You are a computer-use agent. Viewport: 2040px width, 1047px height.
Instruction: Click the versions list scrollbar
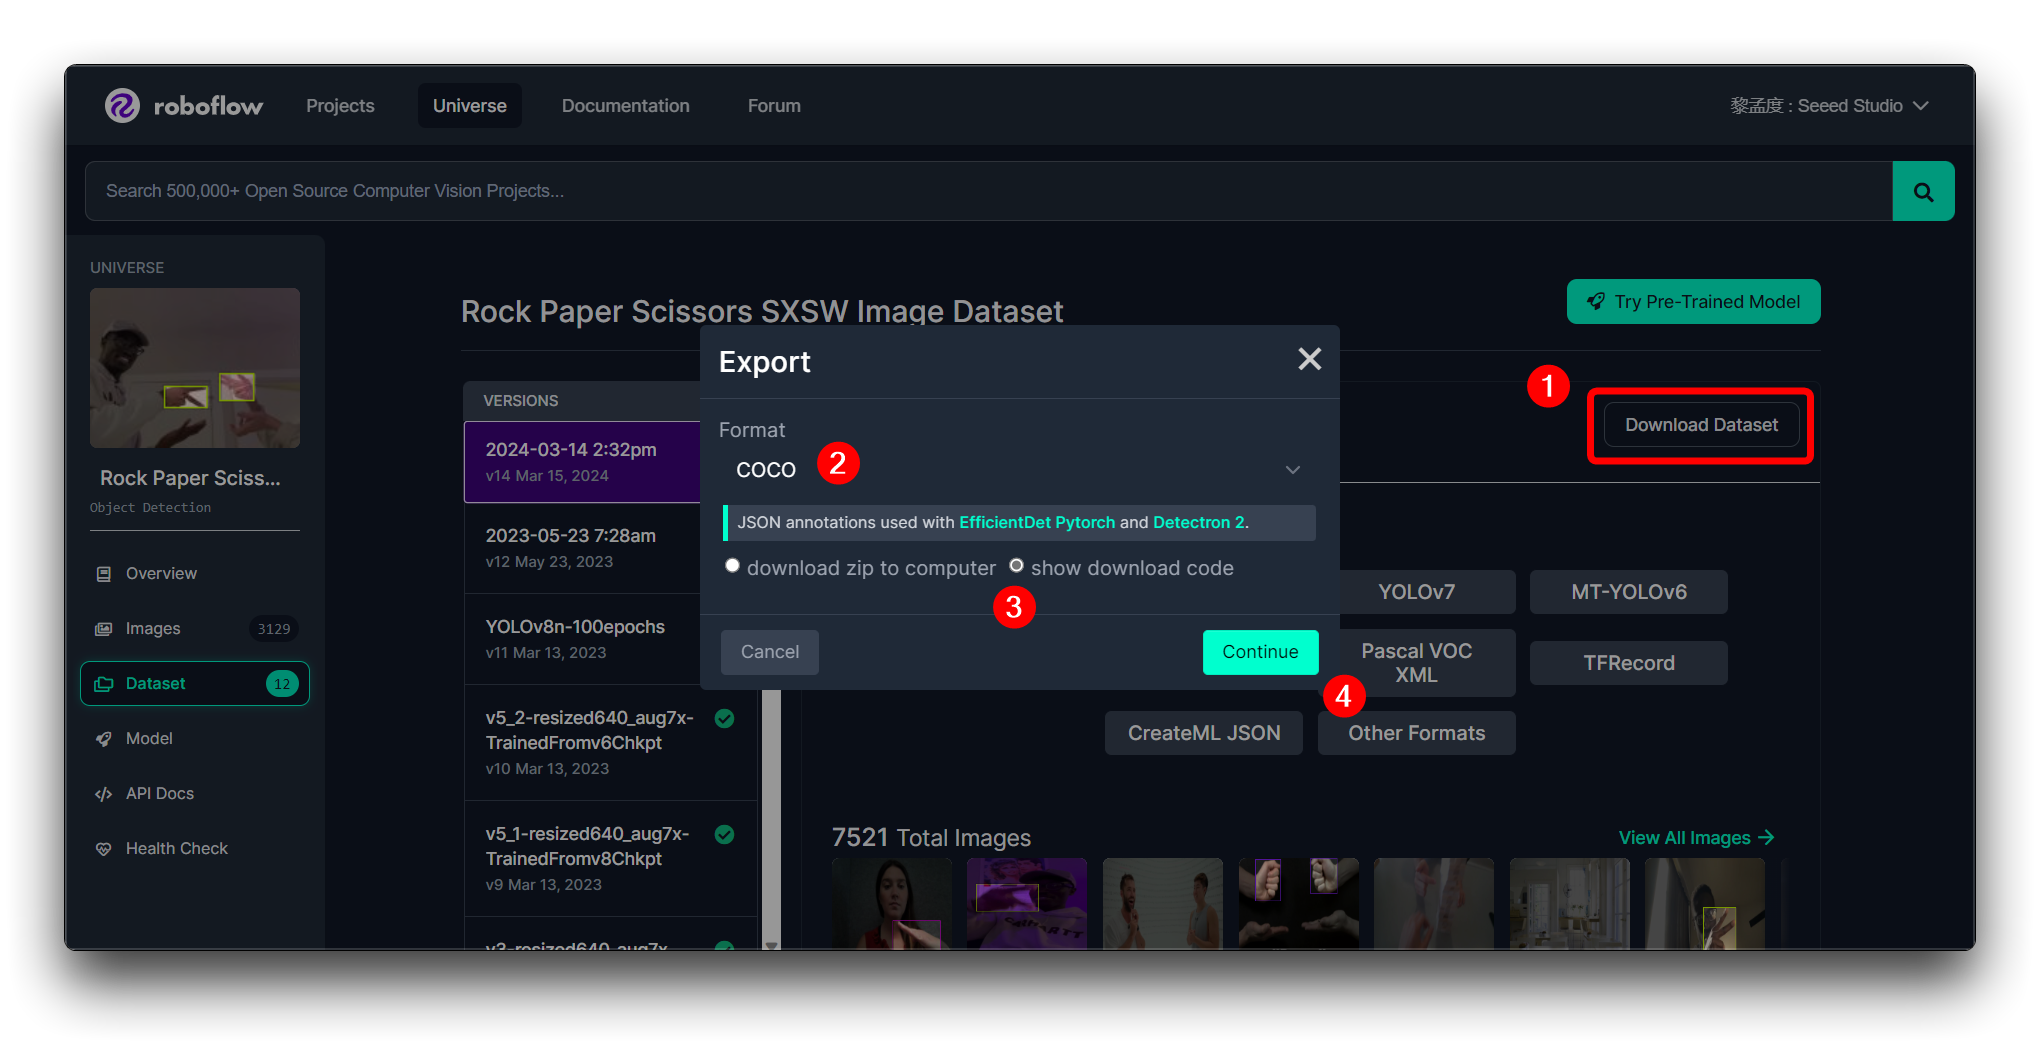[771, 815]
